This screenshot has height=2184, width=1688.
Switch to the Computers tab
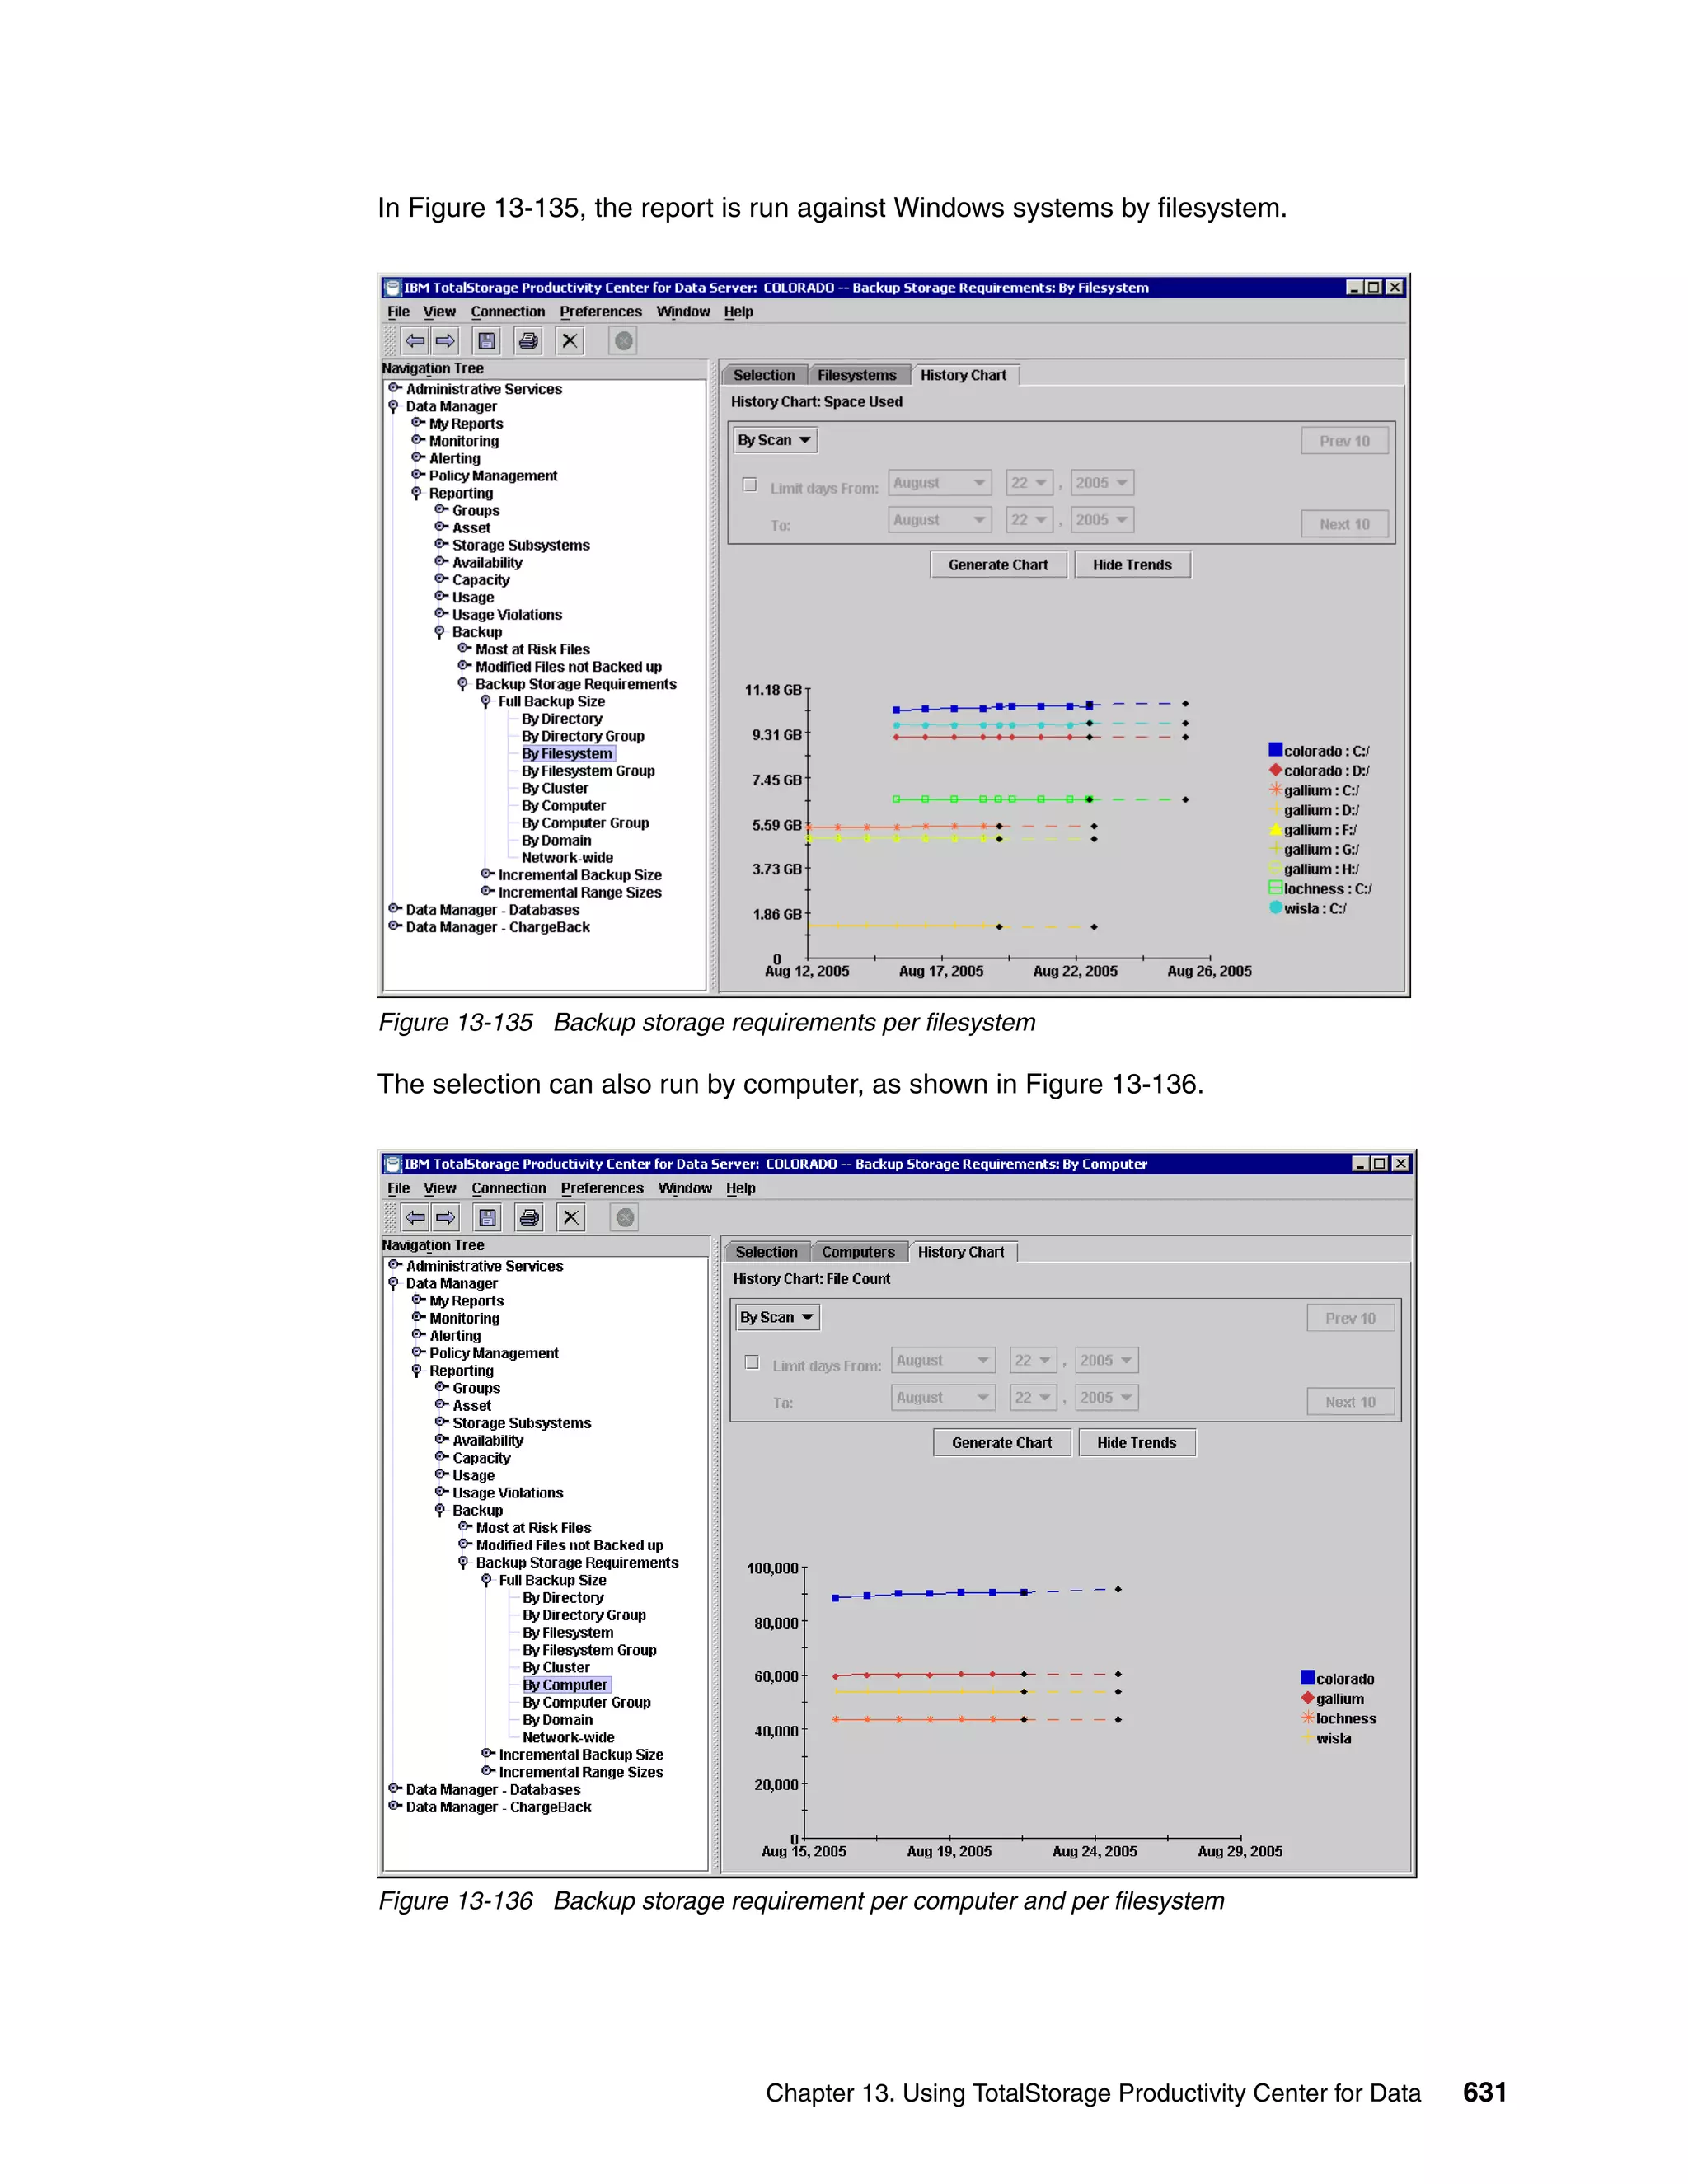(858, 1252)
